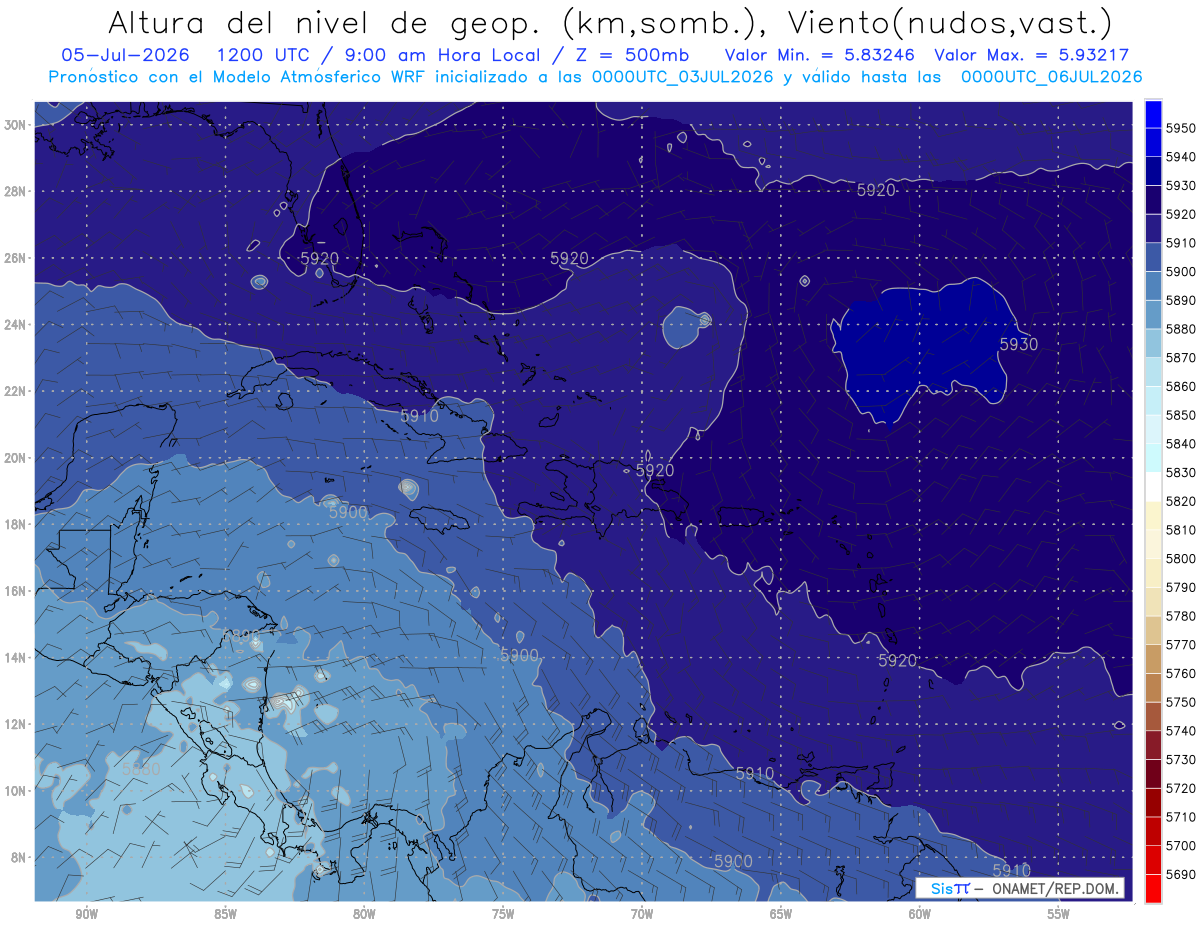Click the valid-until time "0000UTC_06JUL2026"
Screen dimensions: 1200x927
click(1051, 76)
